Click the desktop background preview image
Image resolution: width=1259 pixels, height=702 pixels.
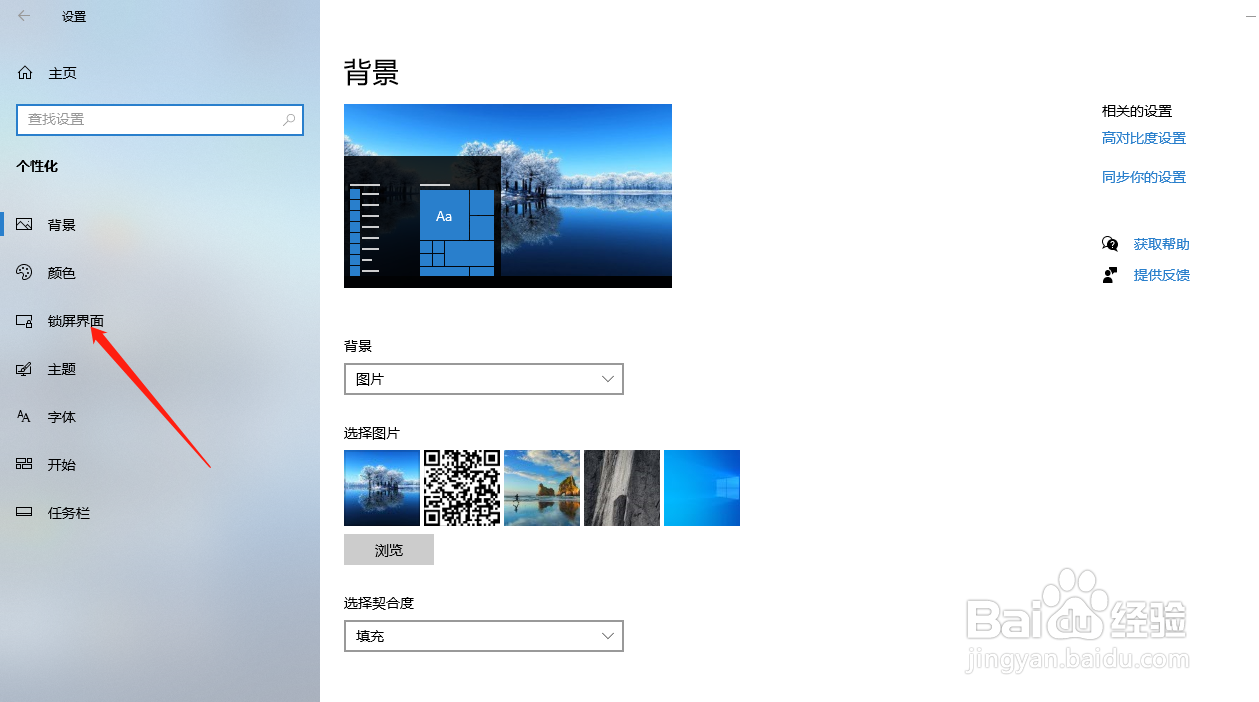point(508,196)
